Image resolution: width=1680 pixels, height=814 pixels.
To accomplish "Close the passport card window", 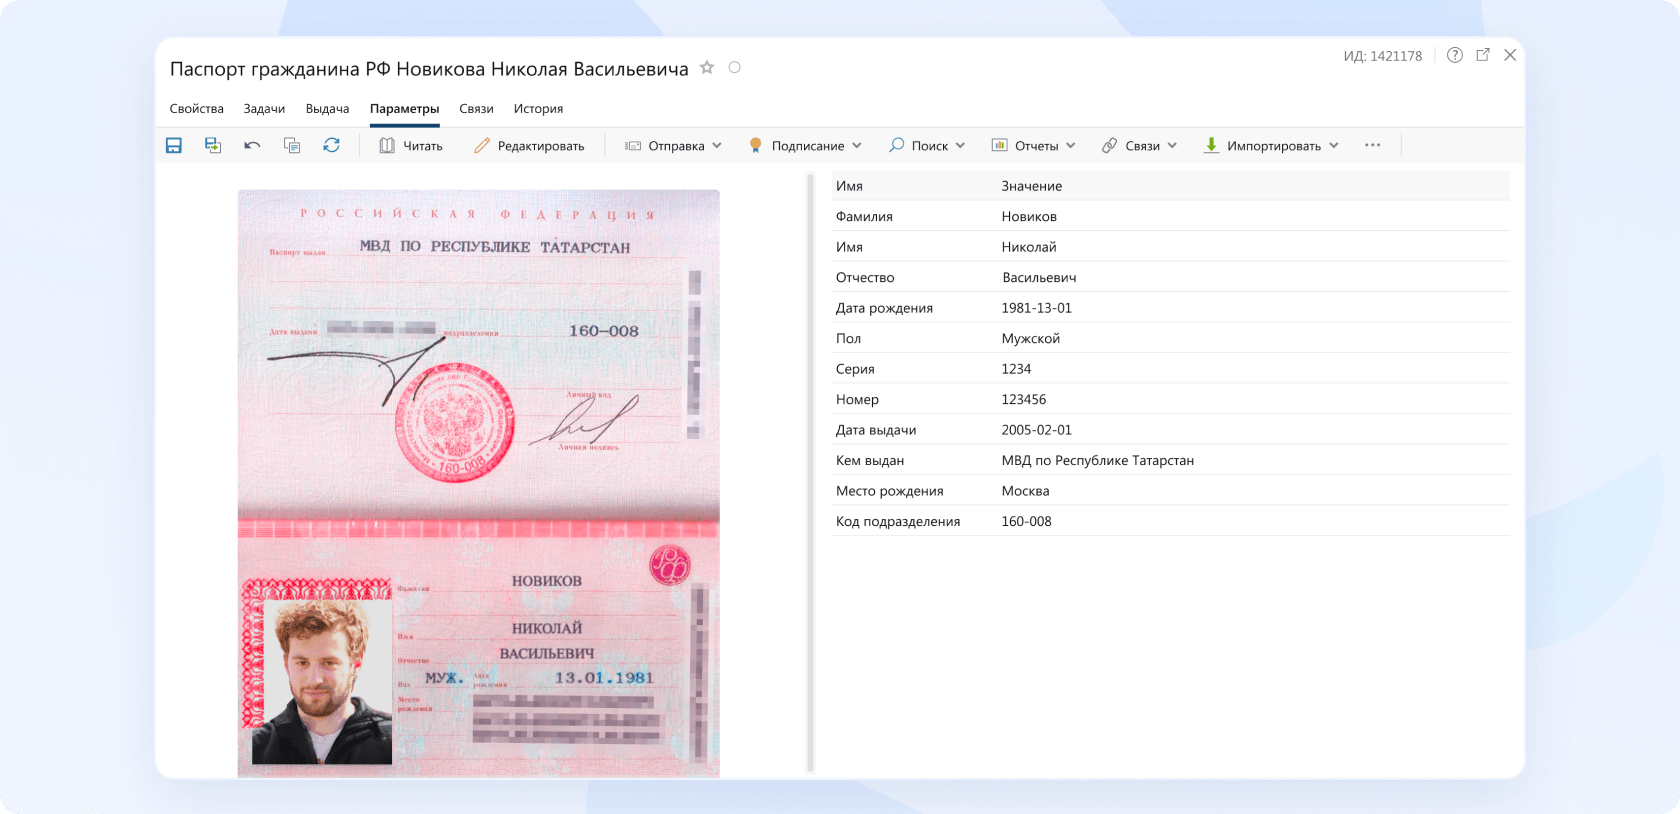I will pos(1510,55).
